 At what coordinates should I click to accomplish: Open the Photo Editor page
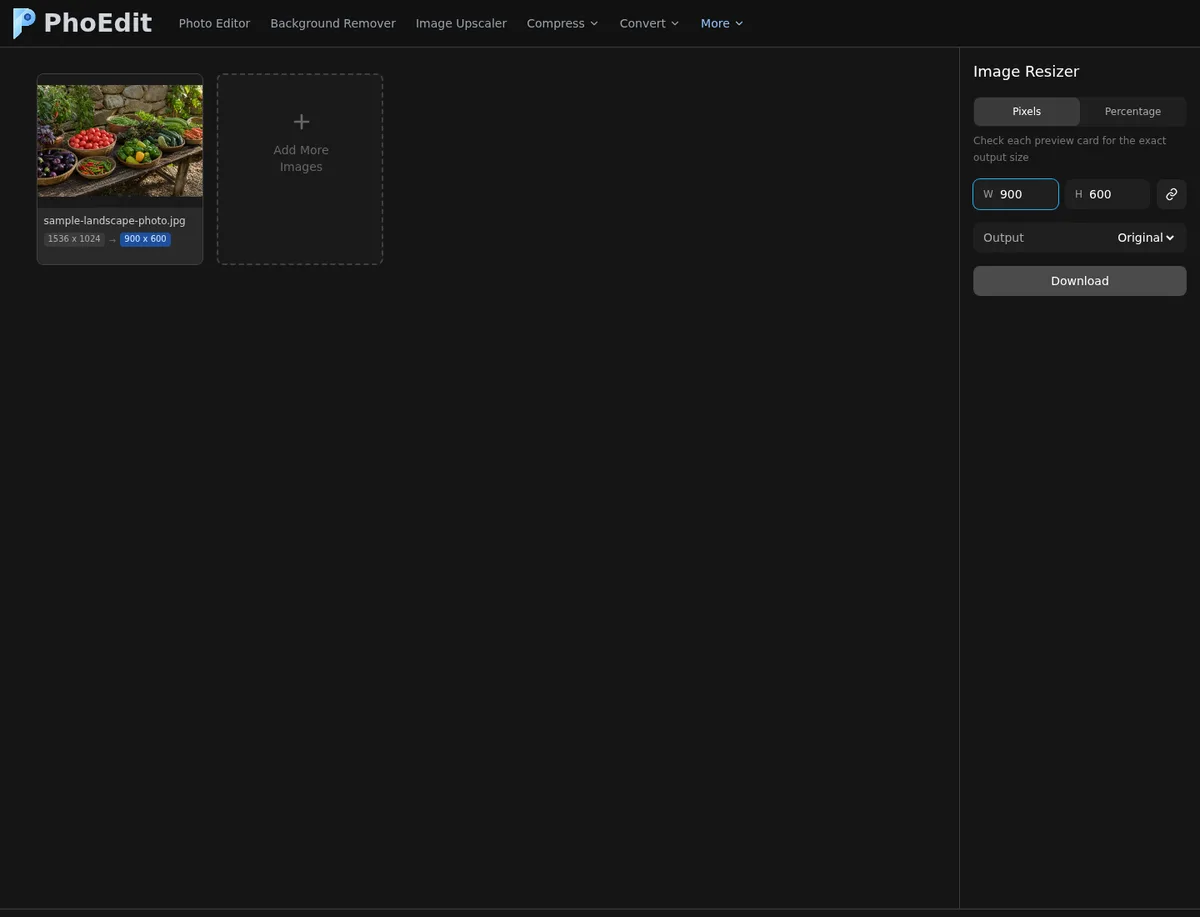214,23
